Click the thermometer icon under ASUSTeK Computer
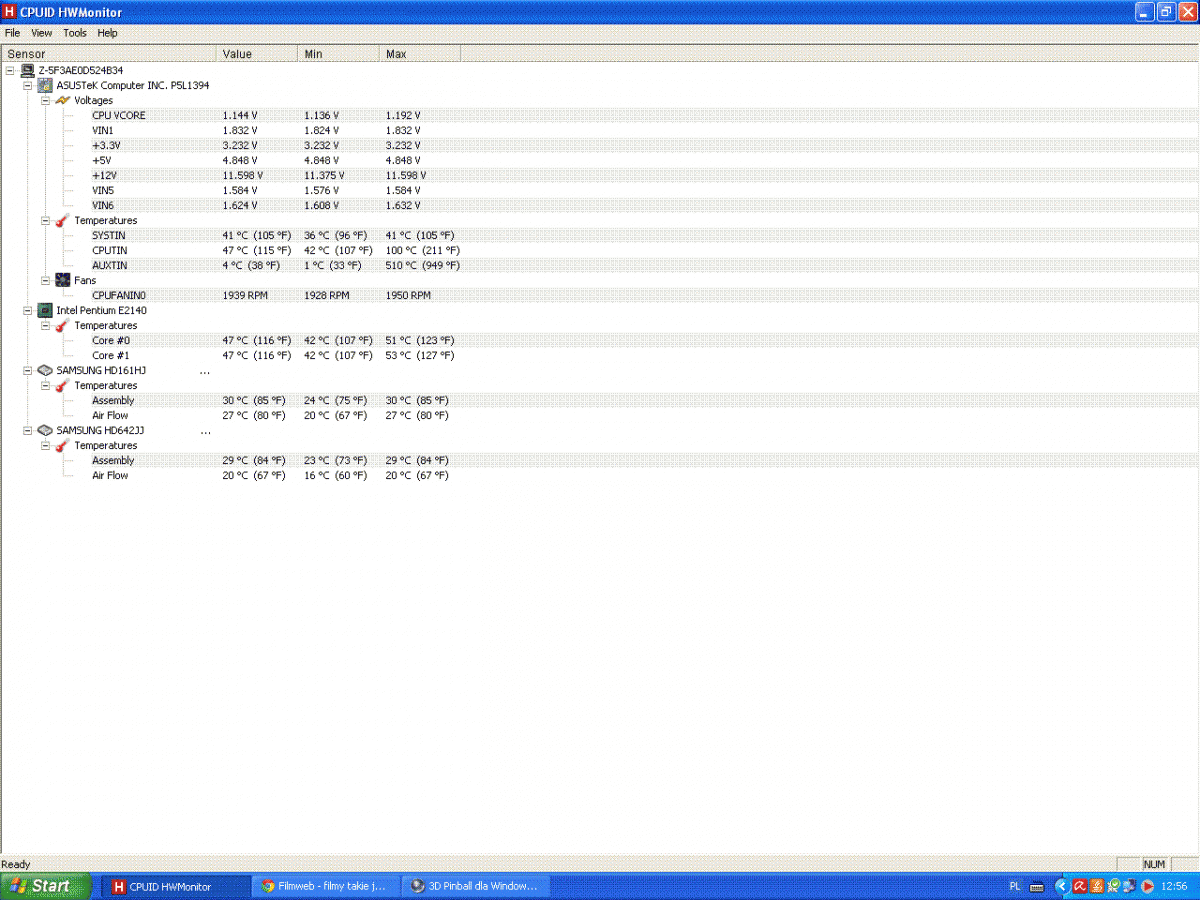 [62, 220]
